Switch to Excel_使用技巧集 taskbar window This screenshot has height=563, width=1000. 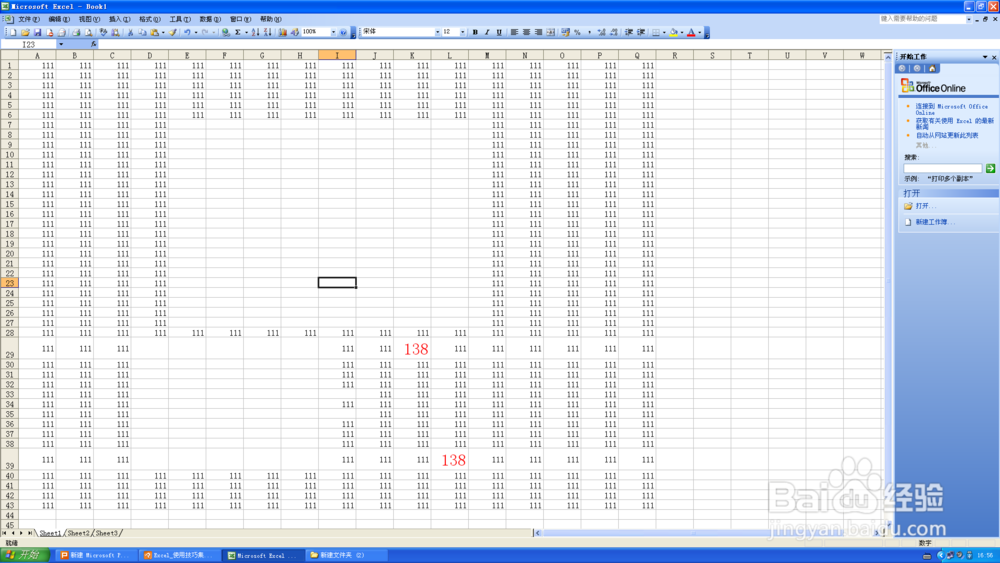coord(180,555)
